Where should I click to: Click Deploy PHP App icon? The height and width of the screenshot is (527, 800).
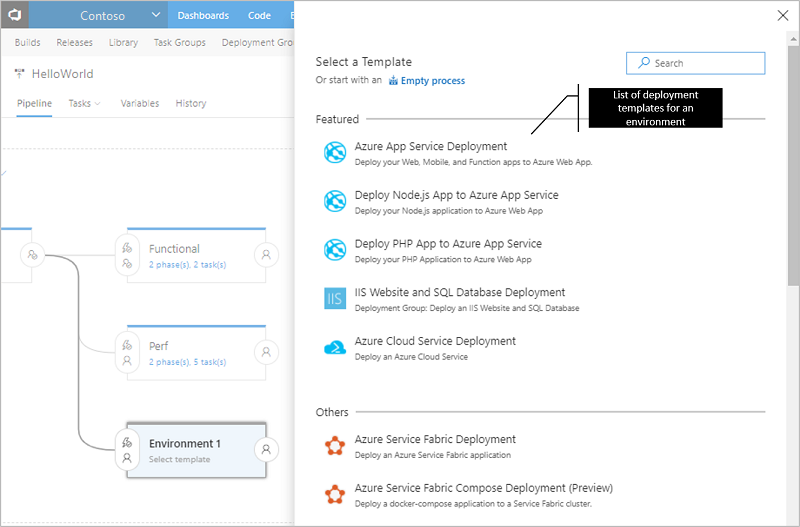tap(335, 249)
